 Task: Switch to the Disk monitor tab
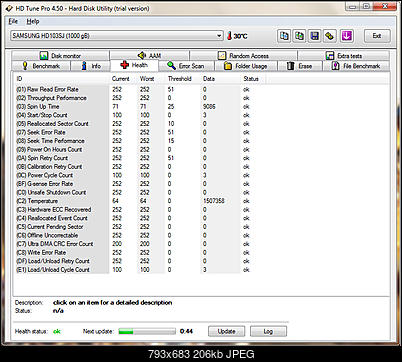click(60, 56)
